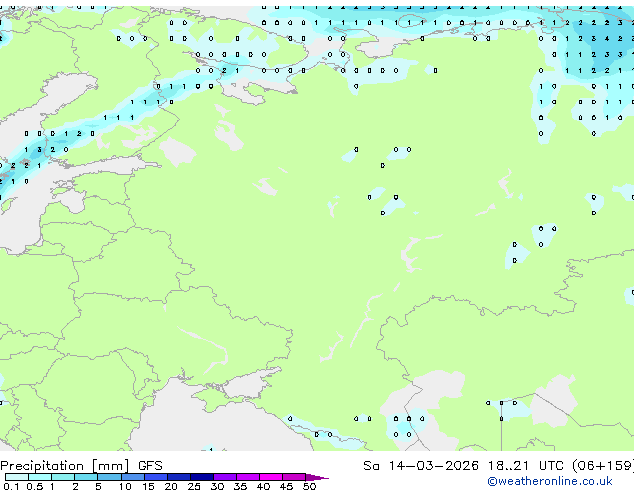Pick the 30–35 mm purple legend swatch
The height and width of the screenshot is (490, 634).
click(x=224, y=477)
